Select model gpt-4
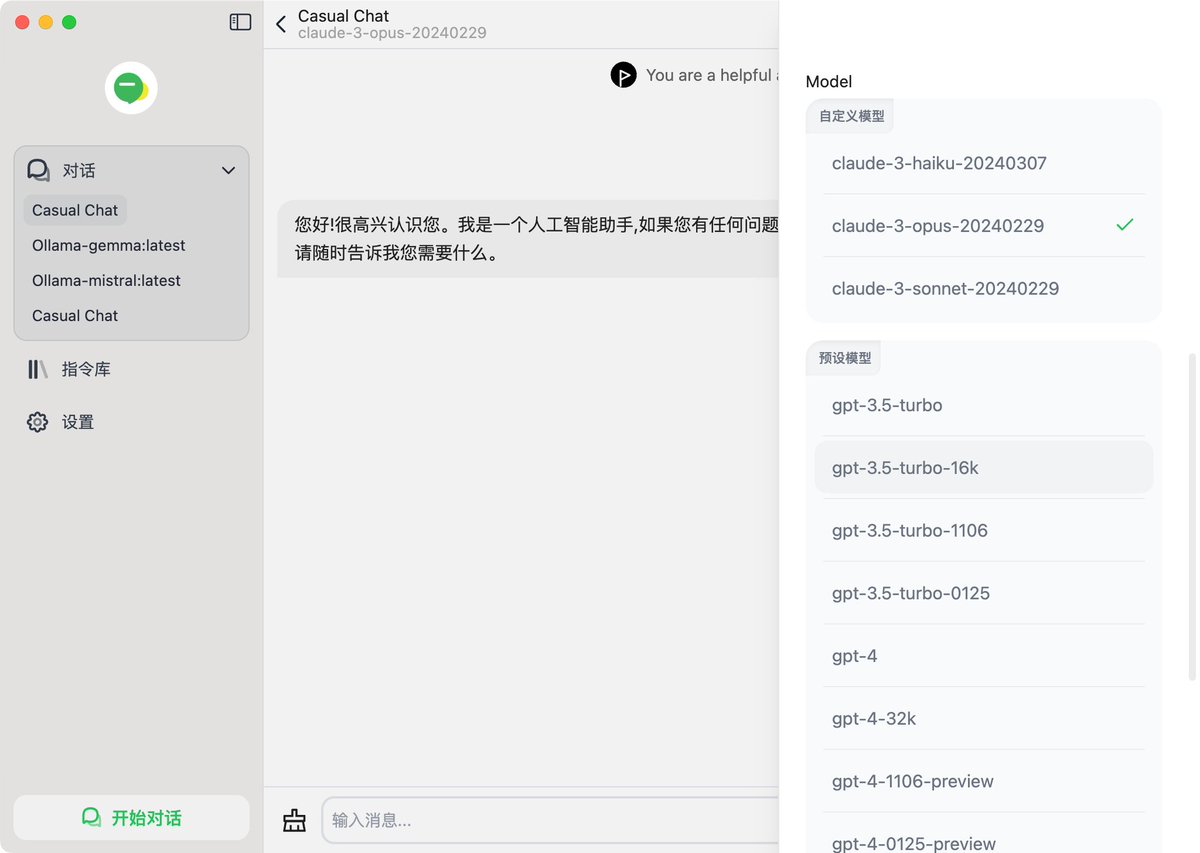This screenshot has height=853, width=1200. (x=984, y=656)
